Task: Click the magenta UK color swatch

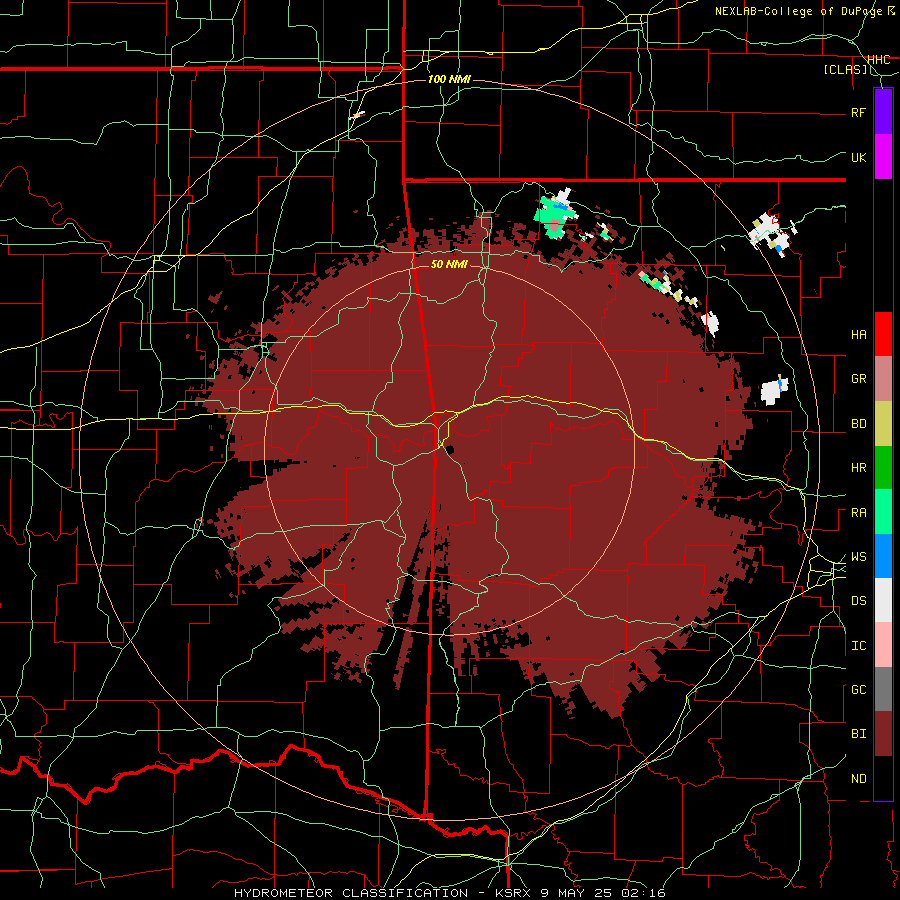Action: pos(883,157)
